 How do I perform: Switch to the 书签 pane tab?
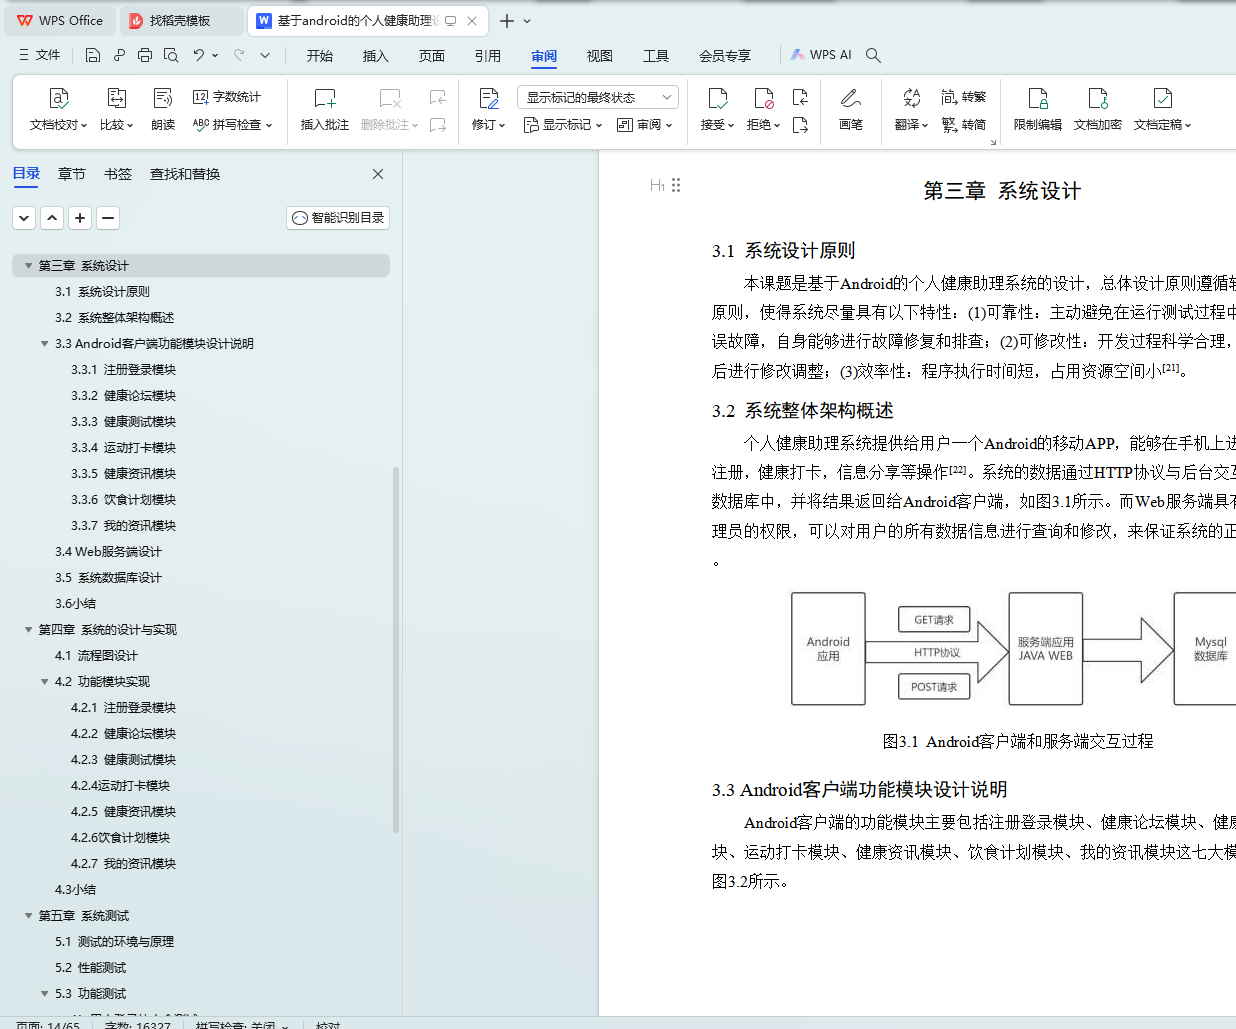point(118,174)
